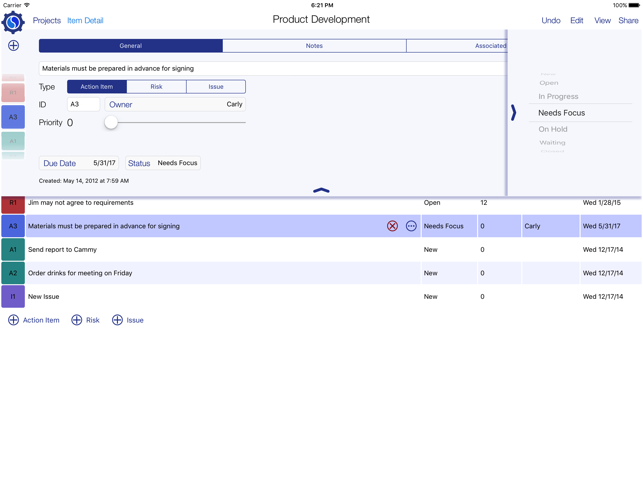
Task: Switch to the Notes tab
Action: pos(314,46)
